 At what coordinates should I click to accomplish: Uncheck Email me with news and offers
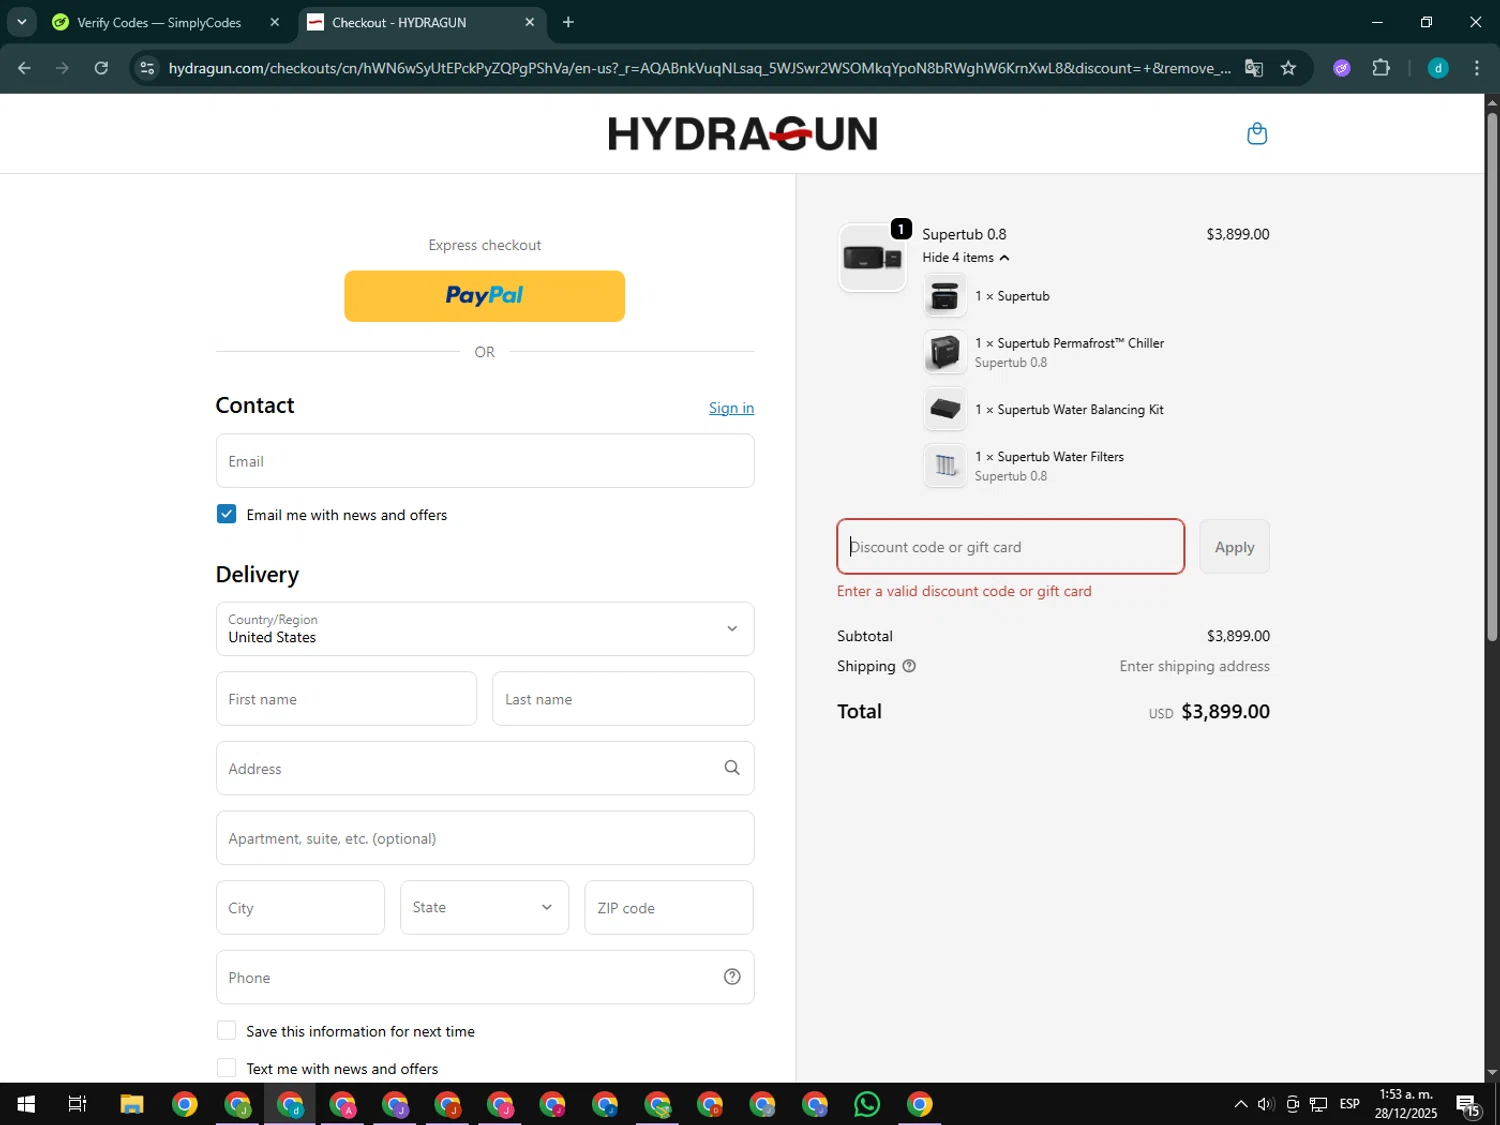point(227,514)
